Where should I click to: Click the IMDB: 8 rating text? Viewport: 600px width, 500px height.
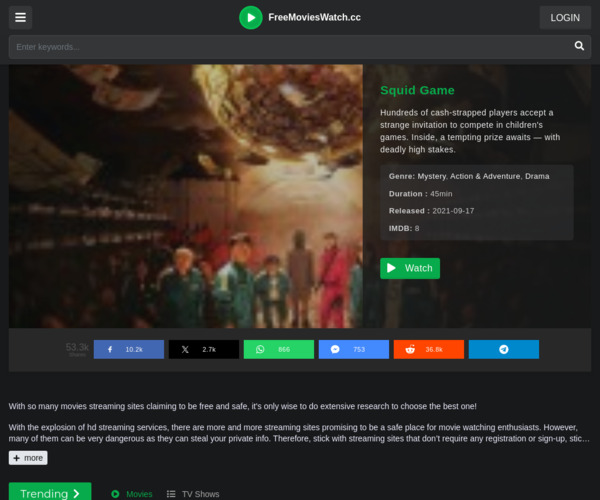point(404,228)
